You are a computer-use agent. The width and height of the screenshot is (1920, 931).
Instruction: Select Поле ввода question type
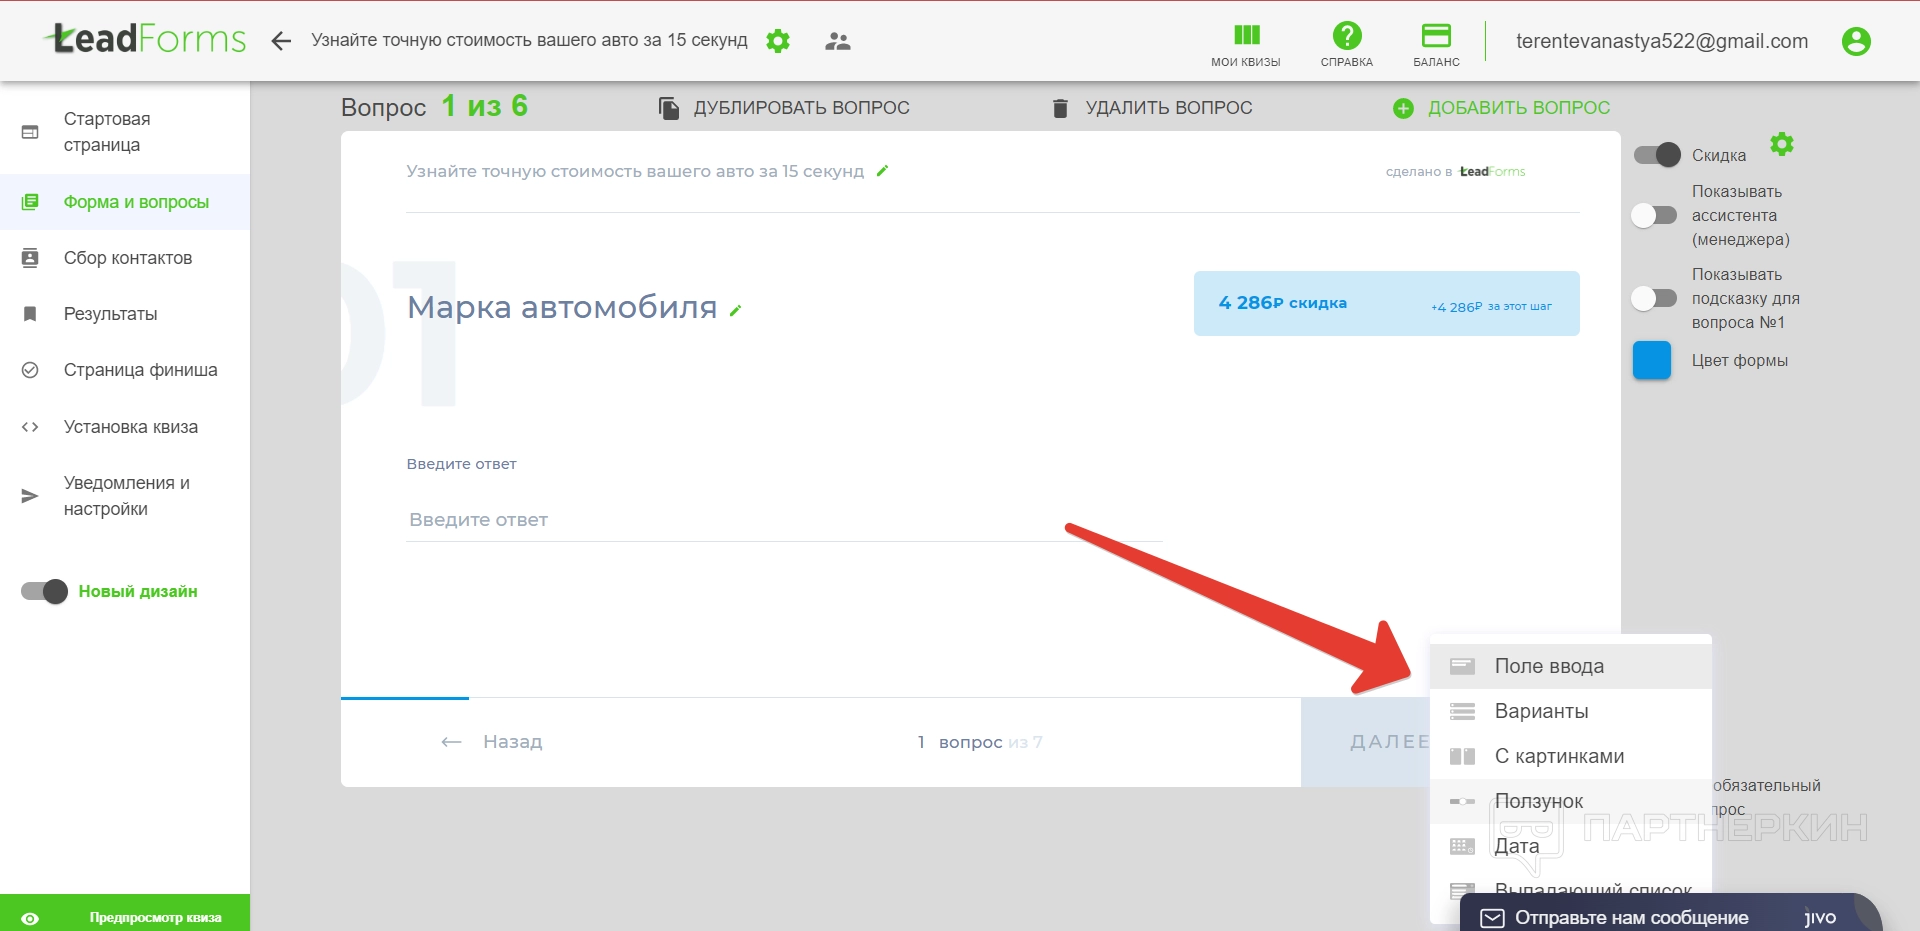coord(1571,666)
